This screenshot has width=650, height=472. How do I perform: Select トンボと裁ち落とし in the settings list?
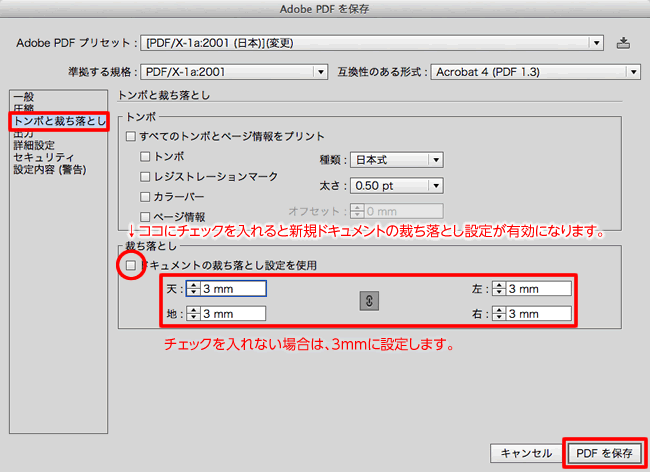click(59, 121)
